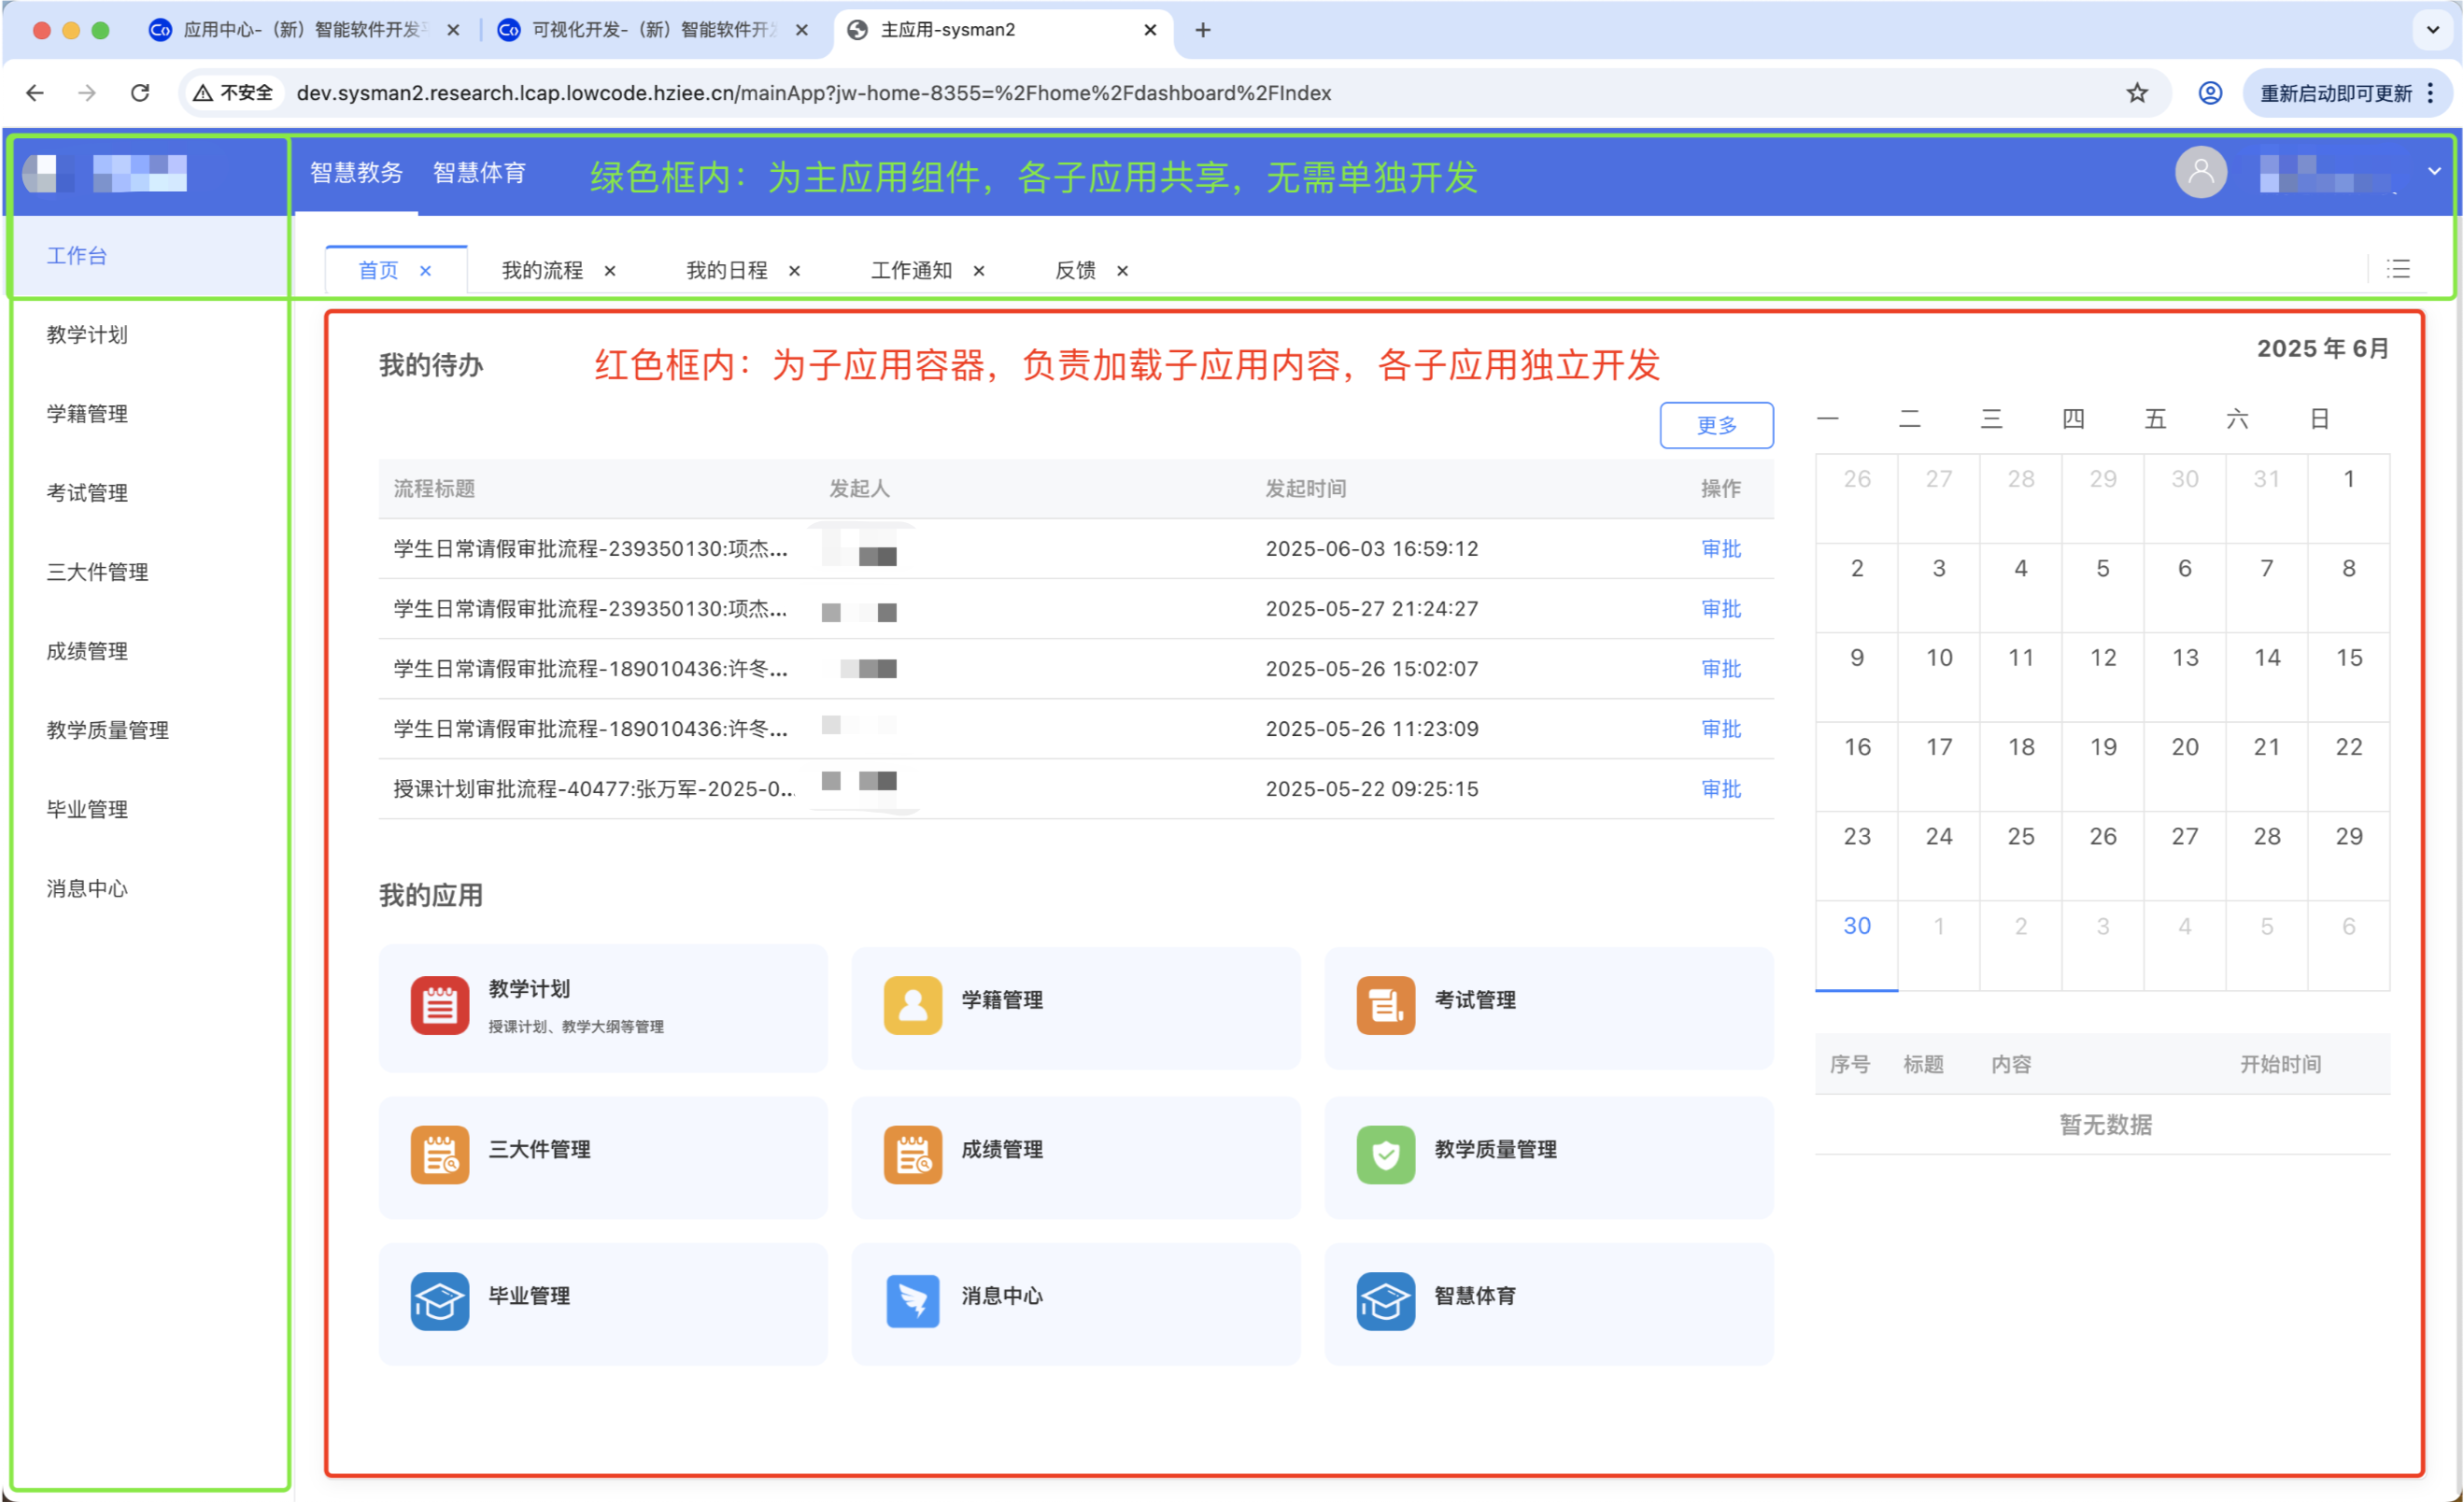
Task: Open the 消息中心 blue bird icon
Action: tap(912, 1300)
